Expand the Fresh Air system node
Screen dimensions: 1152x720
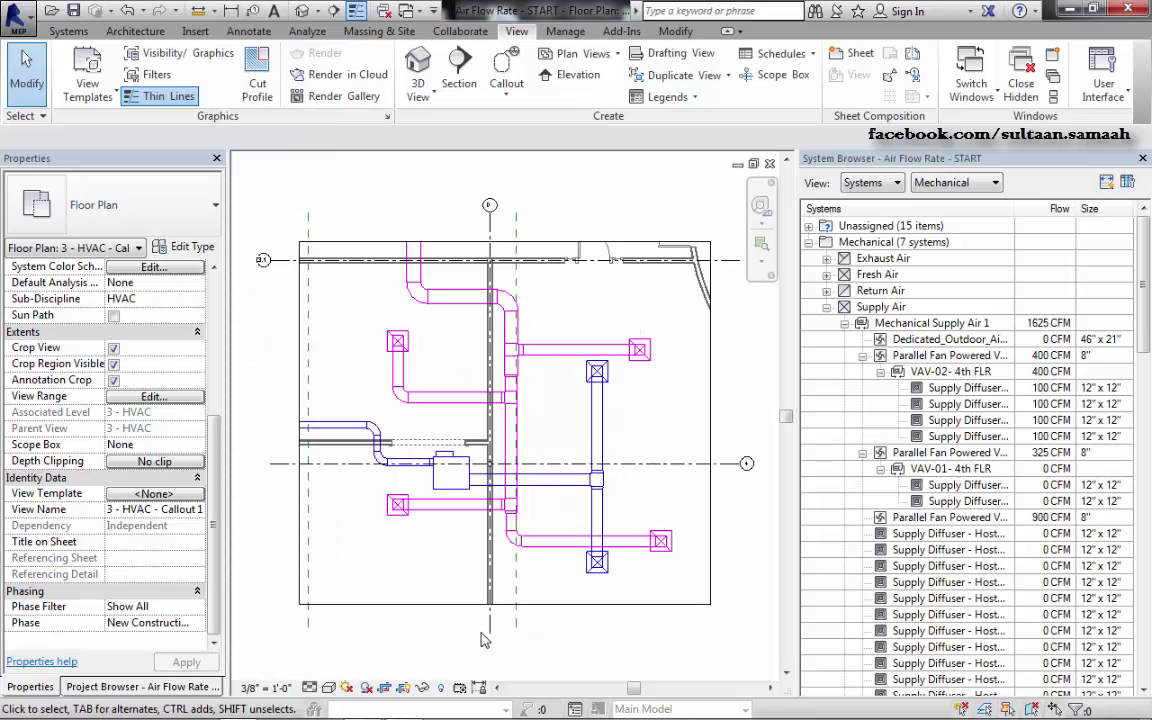(x=827, y=276)
